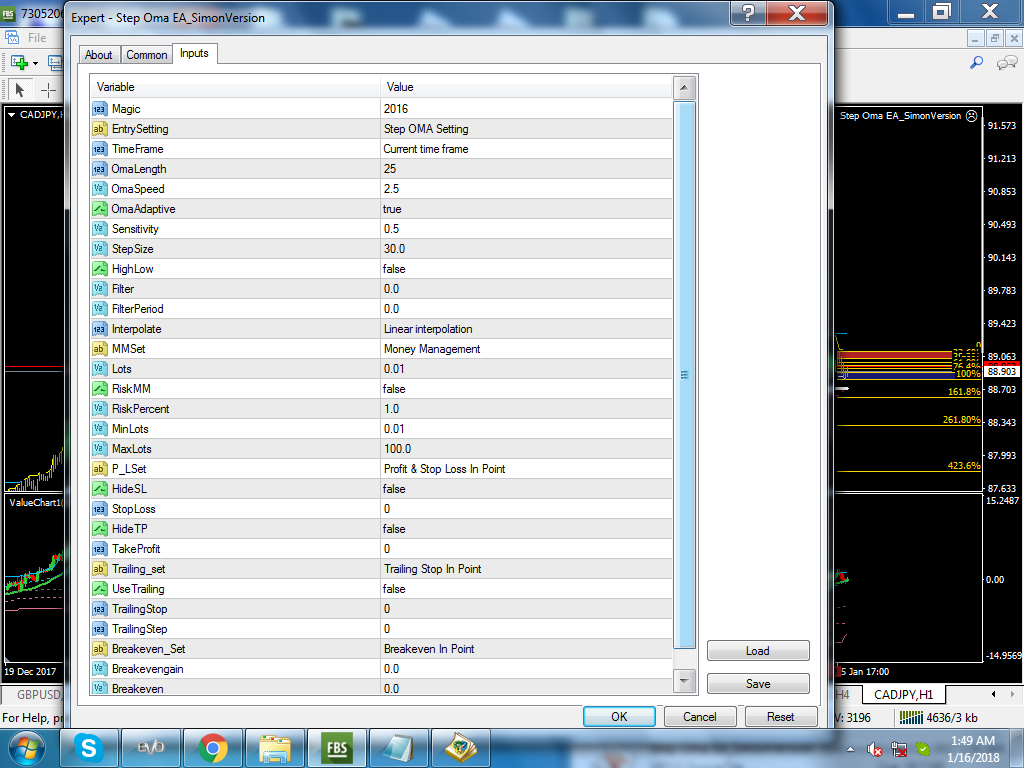This screenshot has height=768, width=1024.
Task: Click the EntrySetting string type icon
Action: 99,129
